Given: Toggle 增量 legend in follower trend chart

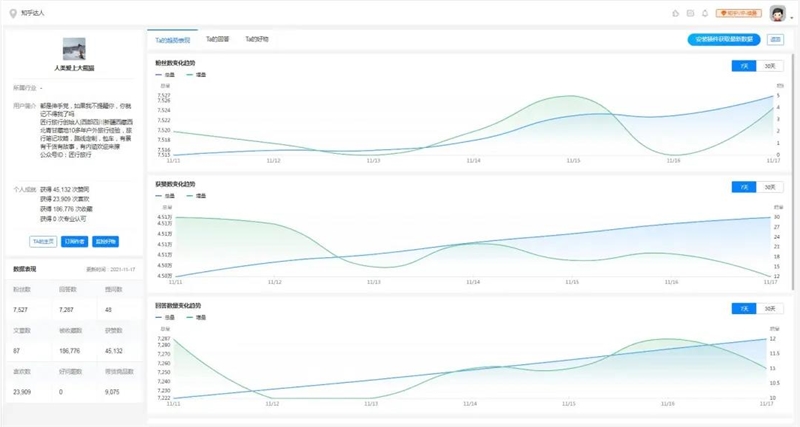Looking at the screenshot, I should tap(197, 74).
